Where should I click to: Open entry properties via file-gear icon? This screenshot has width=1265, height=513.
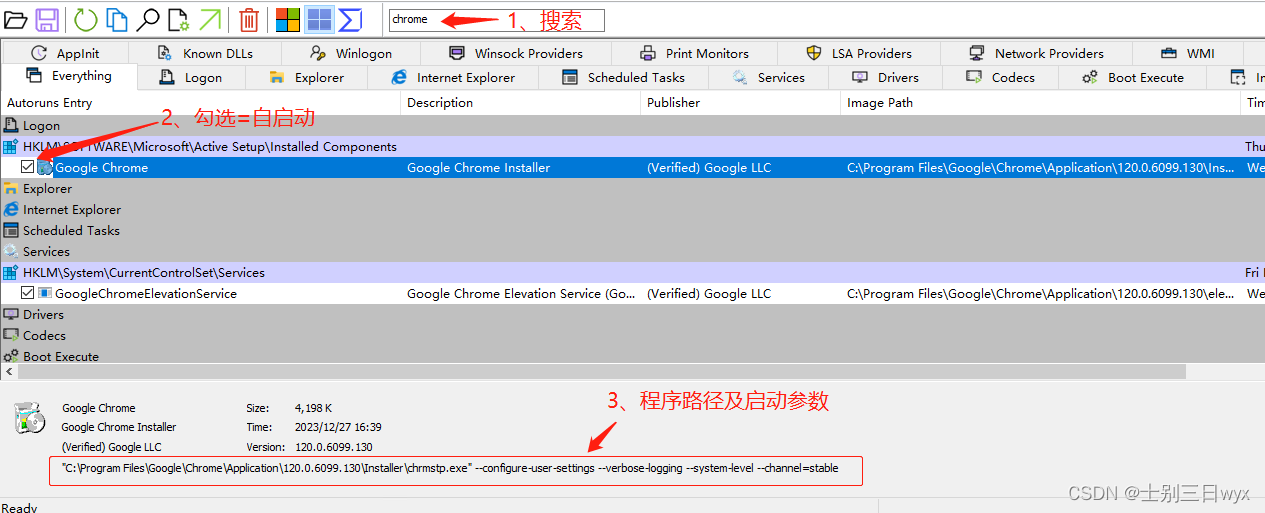(x=178, y=19)
